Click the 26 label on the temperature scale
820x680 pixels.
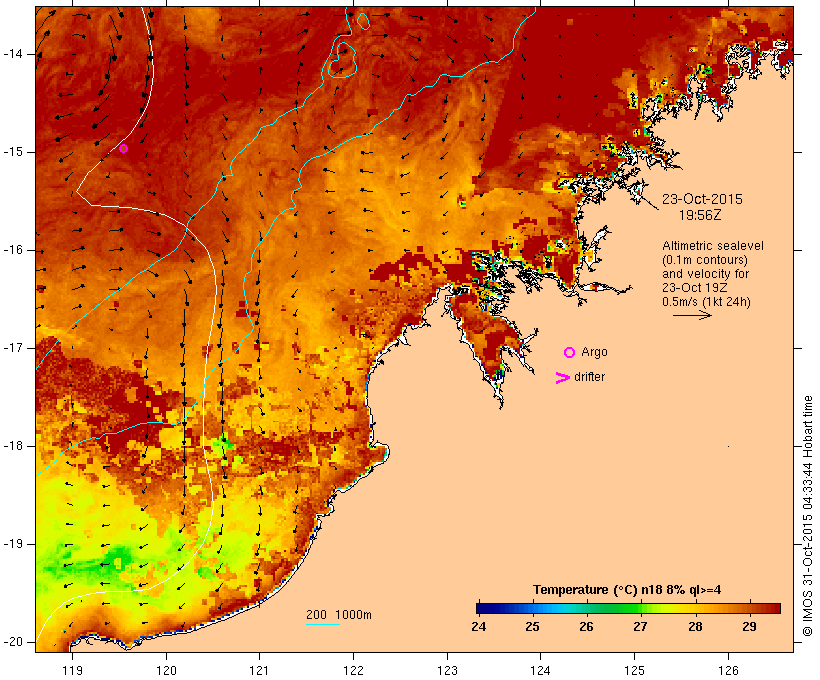tap(586, 626)
